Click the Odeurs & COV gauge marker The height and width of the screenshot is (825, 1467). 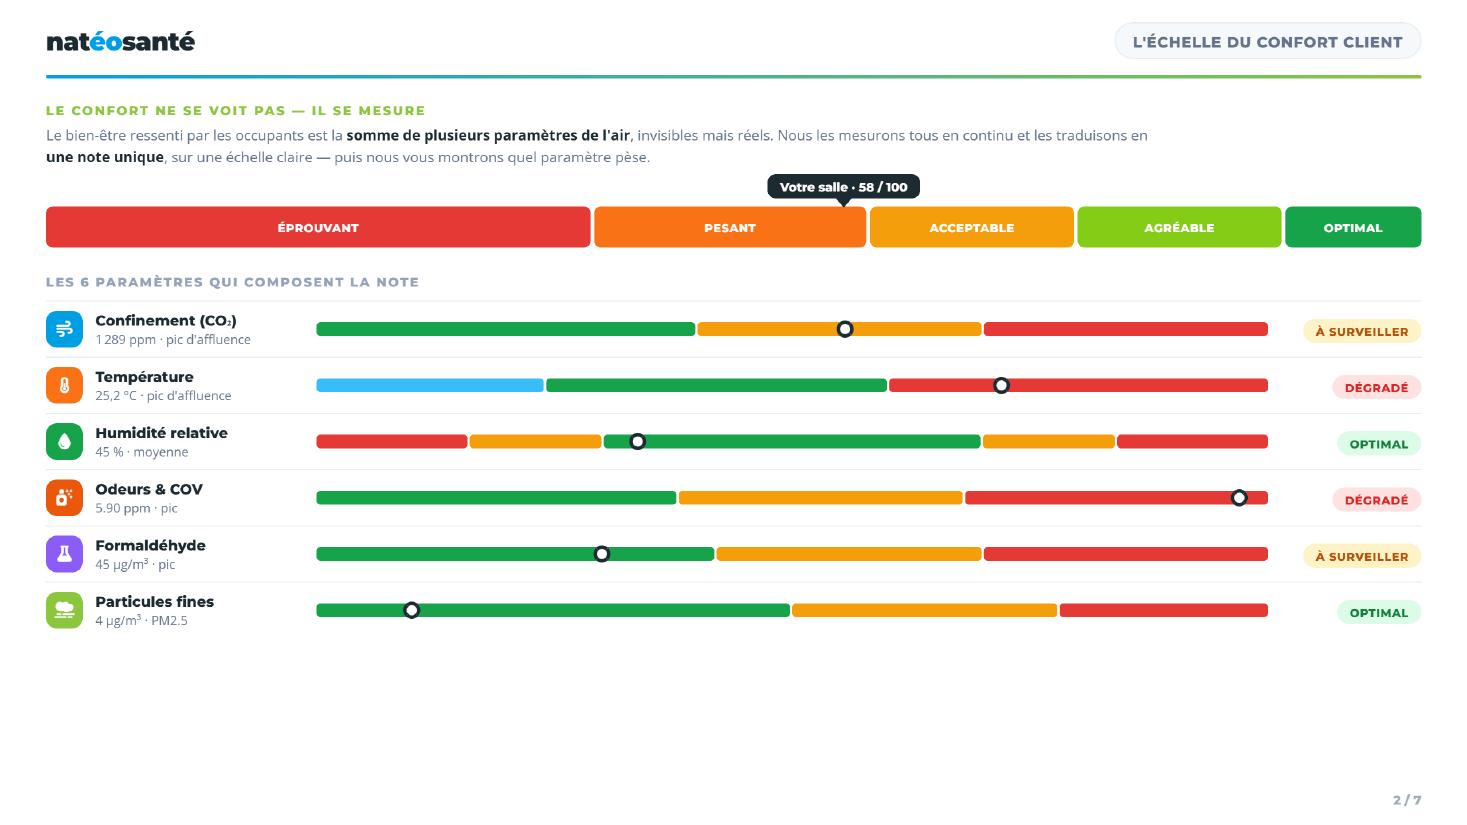coord(1239,497)
